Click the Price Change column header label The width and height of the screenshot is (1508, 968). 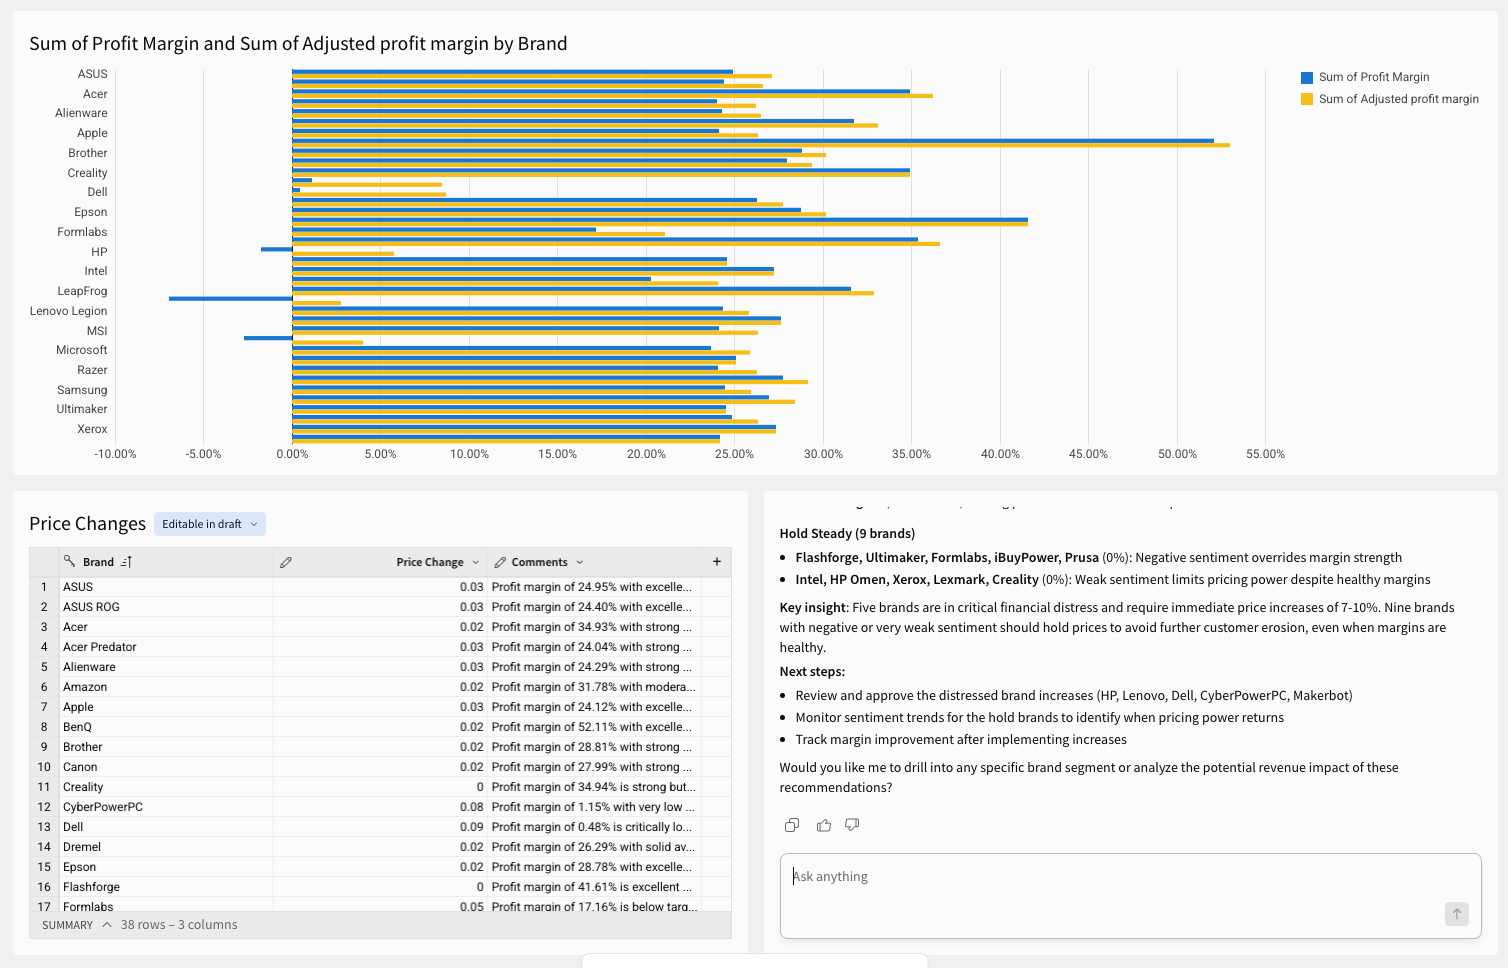[x=430, y=562]
